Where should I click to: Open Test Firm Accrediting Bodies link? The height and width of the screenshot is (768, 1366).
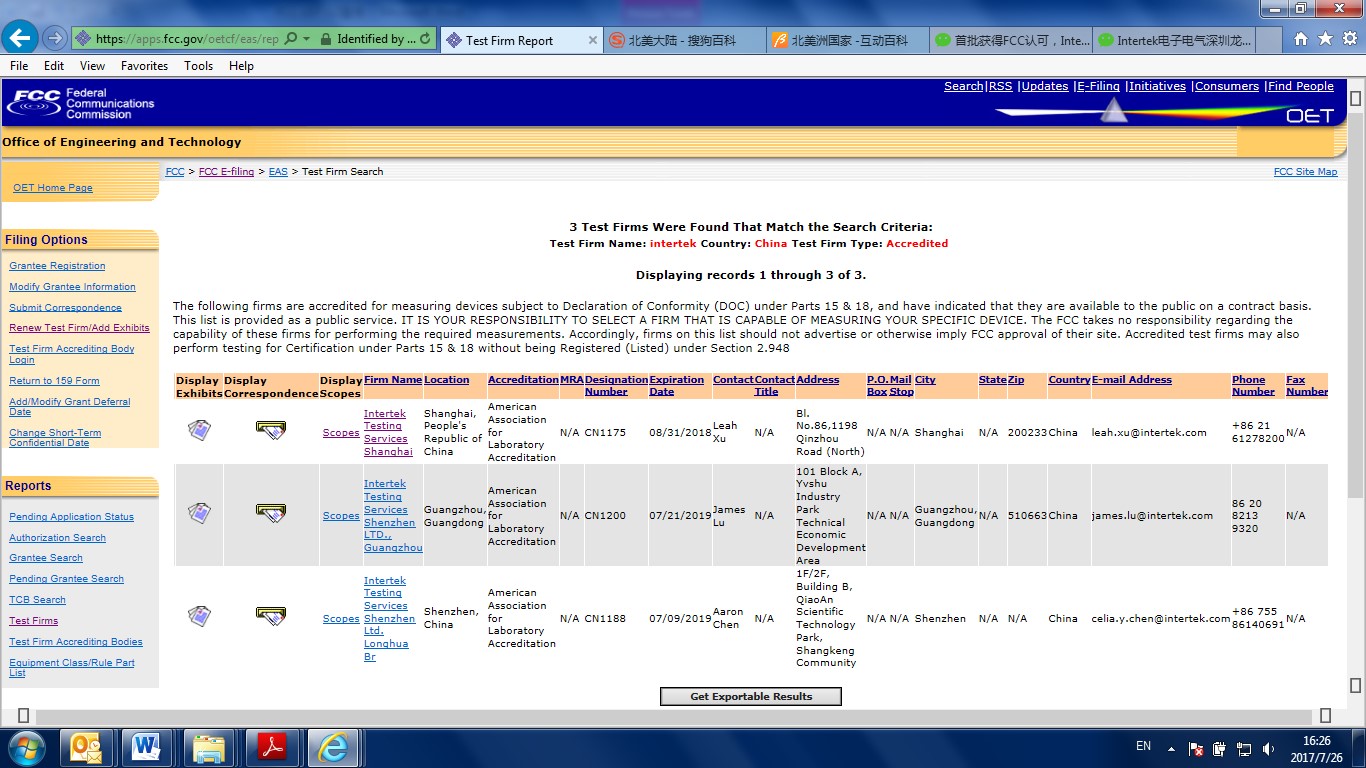click(76, 642)
